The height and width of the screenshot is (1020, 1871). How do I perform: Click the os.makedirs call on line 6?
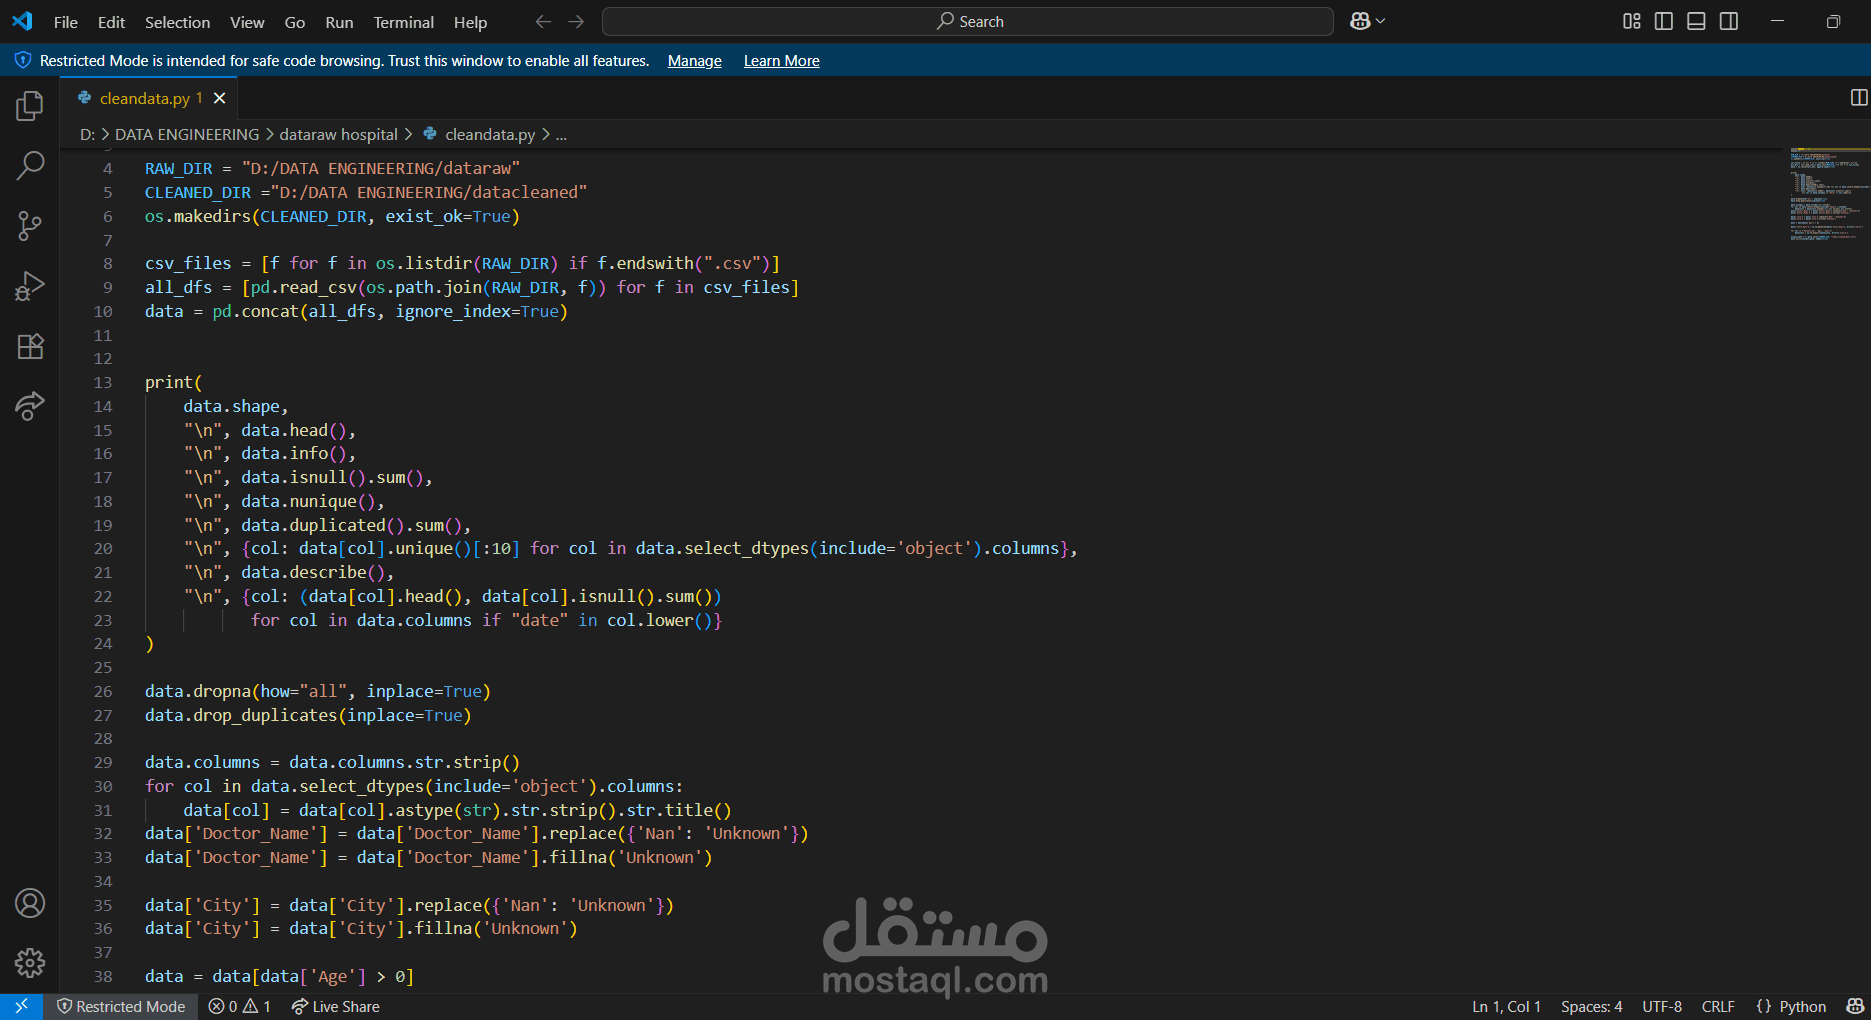(x=332, y=216)
